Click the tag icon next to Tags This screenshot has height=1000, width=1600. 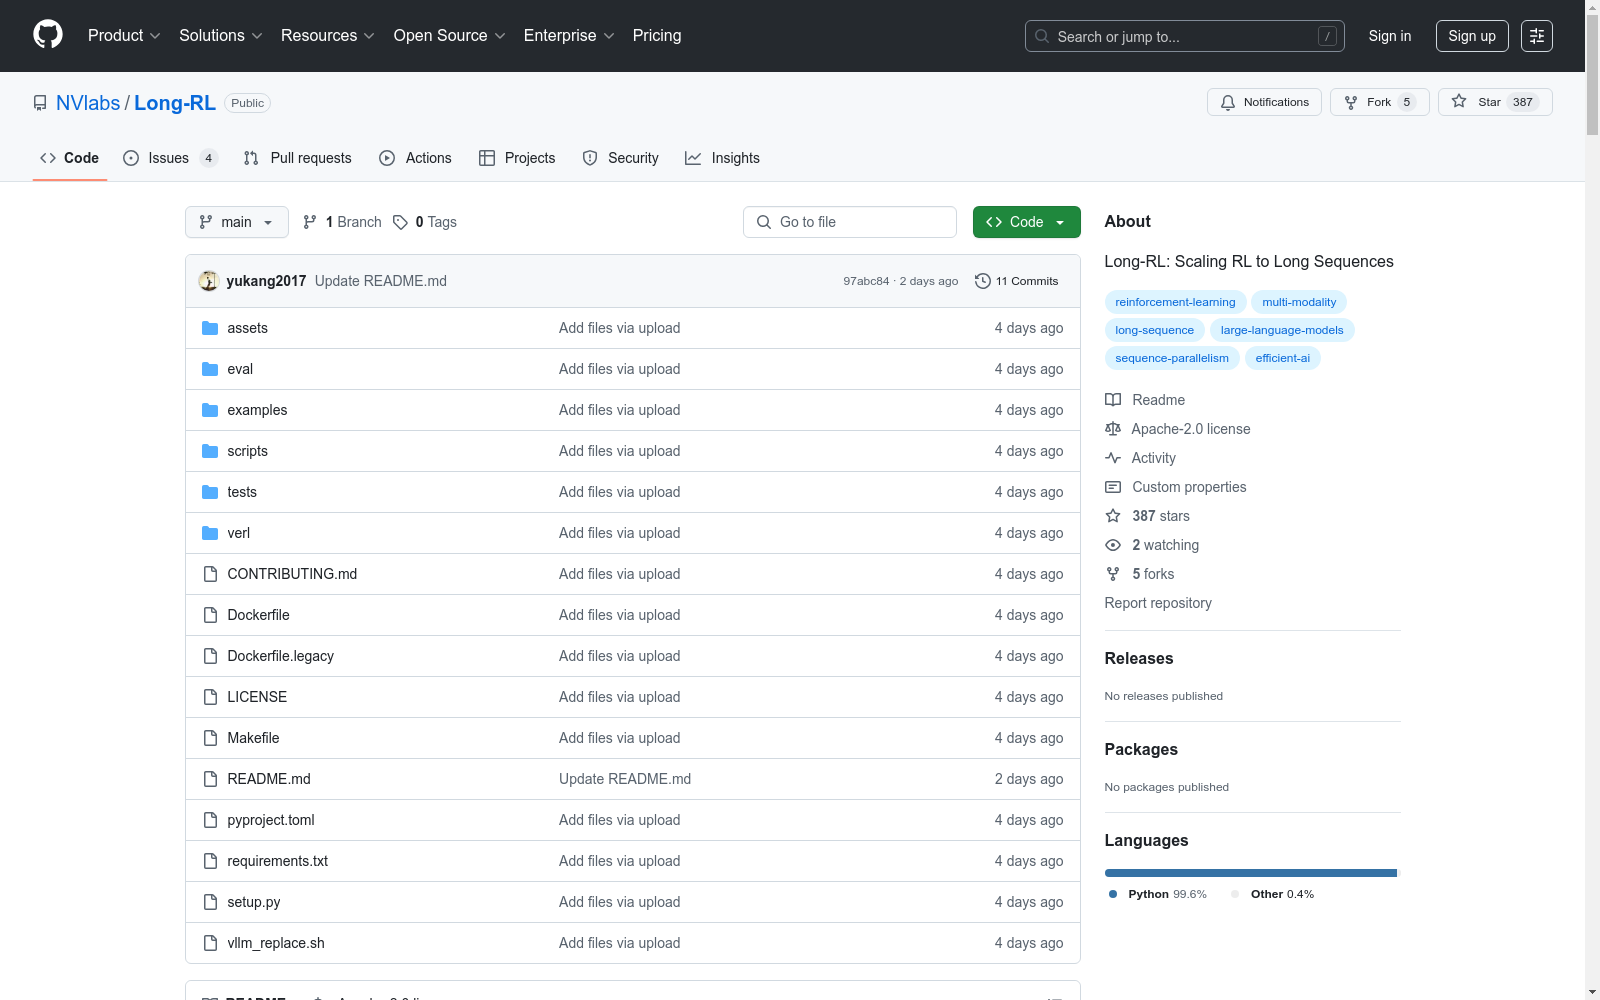(400, 222)
